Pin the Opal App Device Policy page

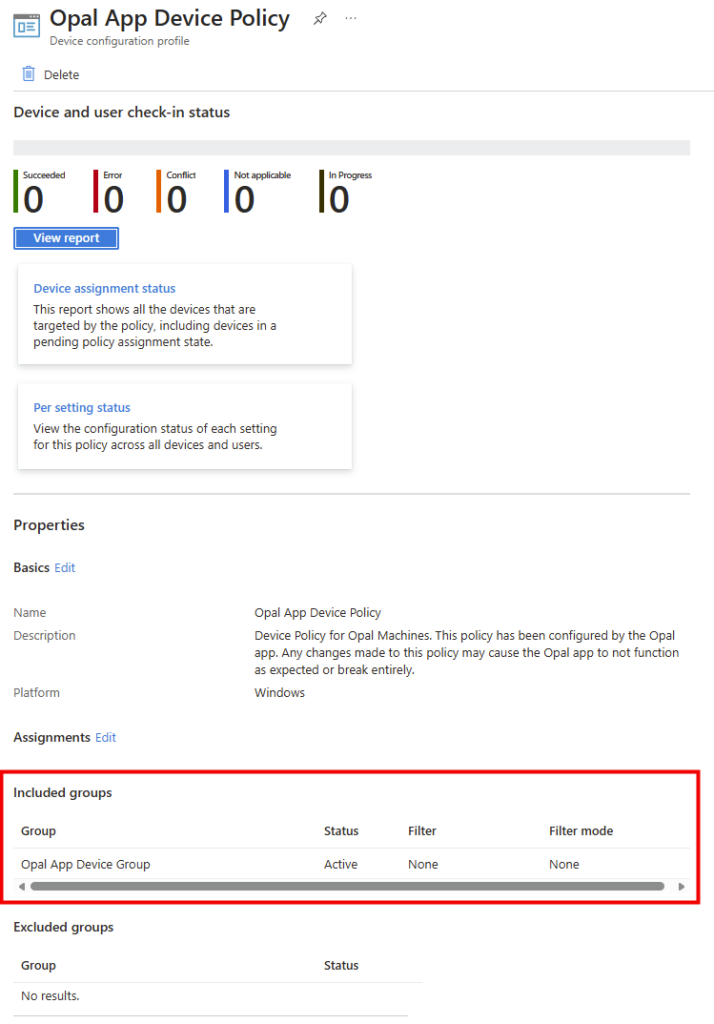coord(319,19)
